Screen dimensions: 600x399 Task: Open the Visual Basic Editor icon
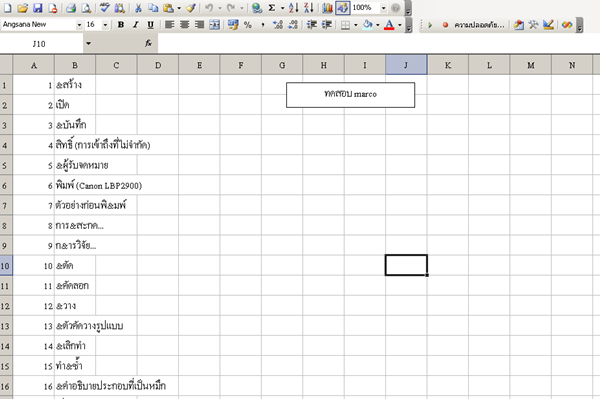point(518,25)
